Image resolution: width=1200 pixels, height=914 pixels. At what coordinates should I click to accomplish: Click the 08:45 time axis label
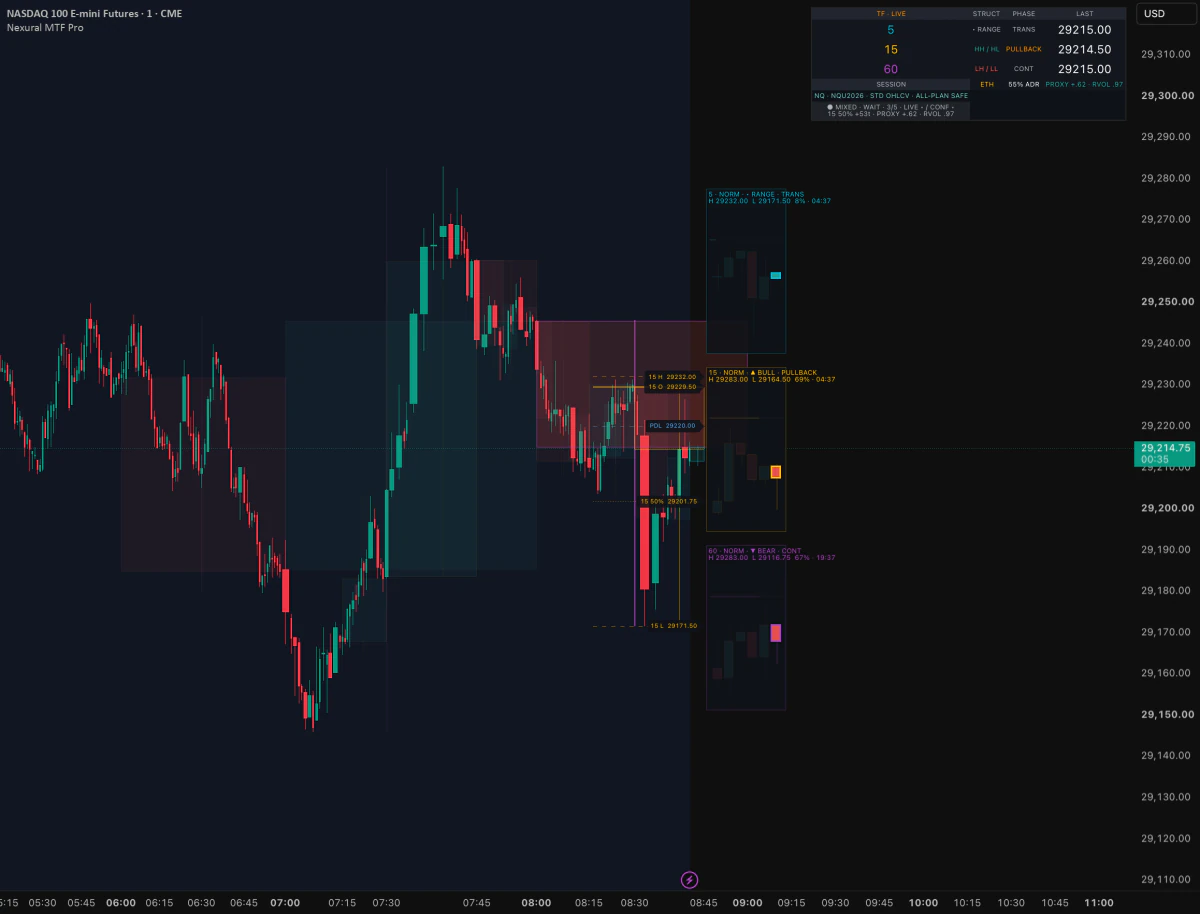point(703,902)
